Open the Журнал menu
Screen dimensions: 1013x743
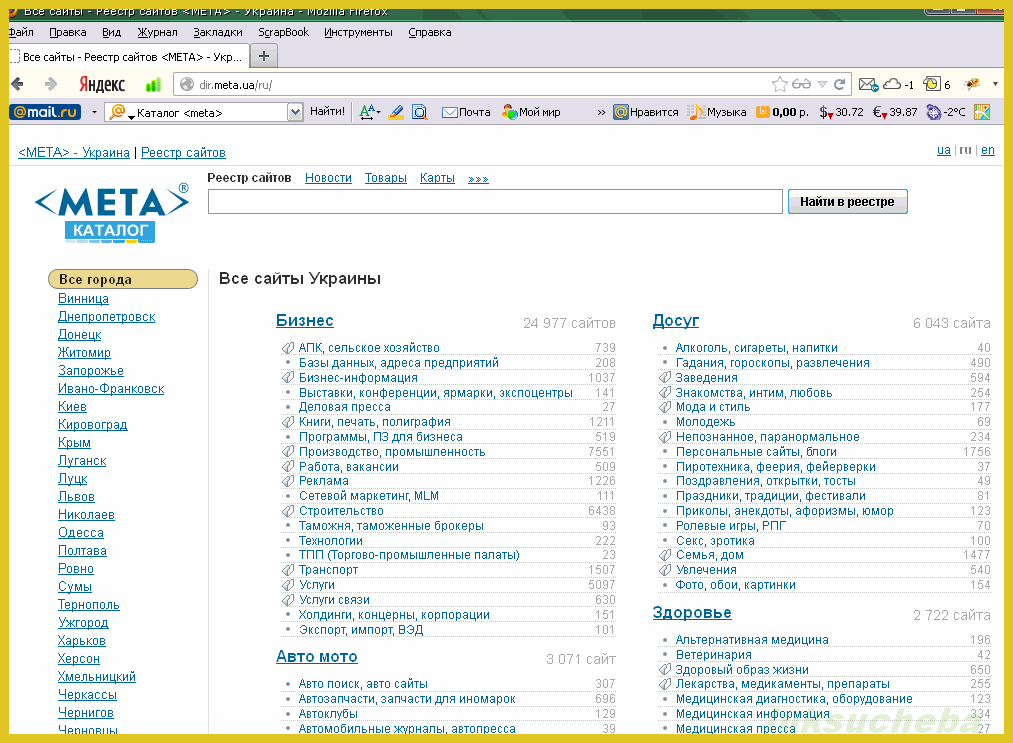pyautogui.click(x=157, y=32)
